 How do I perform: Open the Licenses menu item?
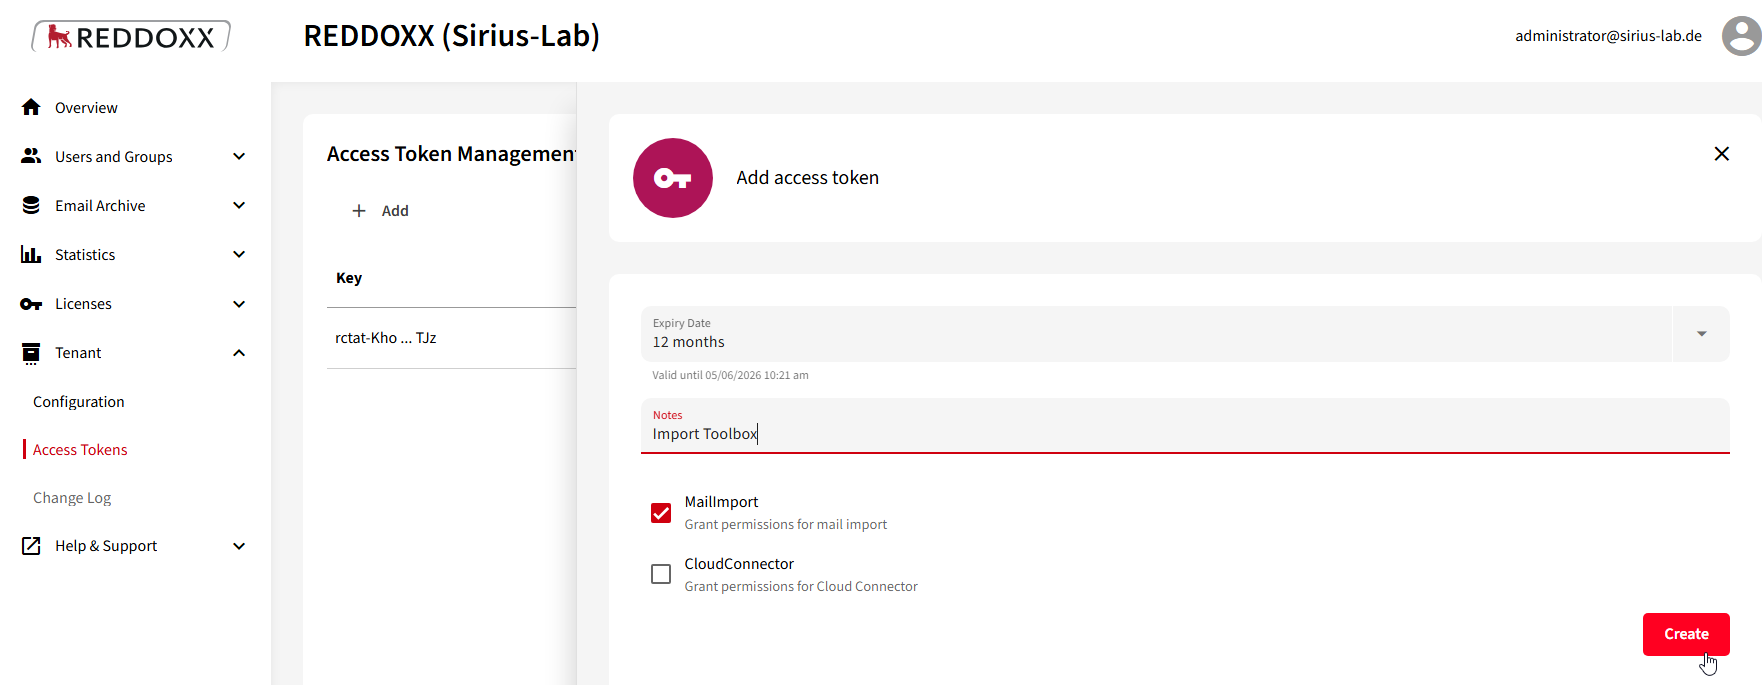(83, 304)
